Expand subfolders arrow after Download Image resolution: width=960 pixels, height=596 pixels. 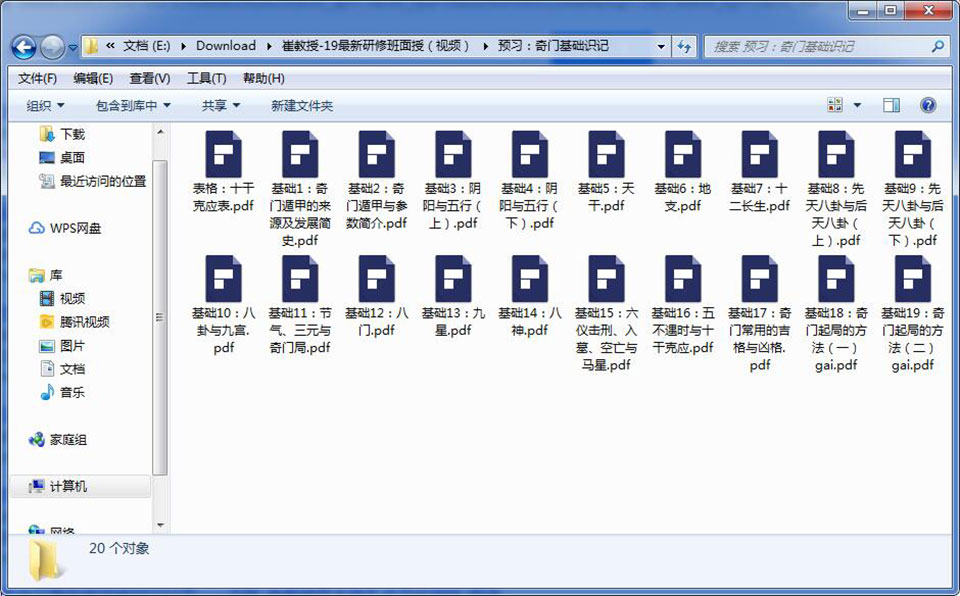[x=269, y=46]
